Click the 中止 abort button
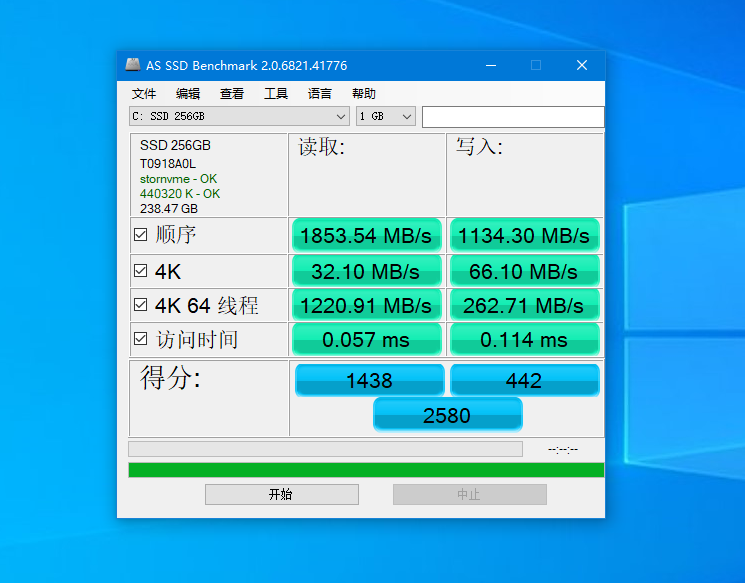The height and width of the screenshot is (583, 745). (469, 495)
